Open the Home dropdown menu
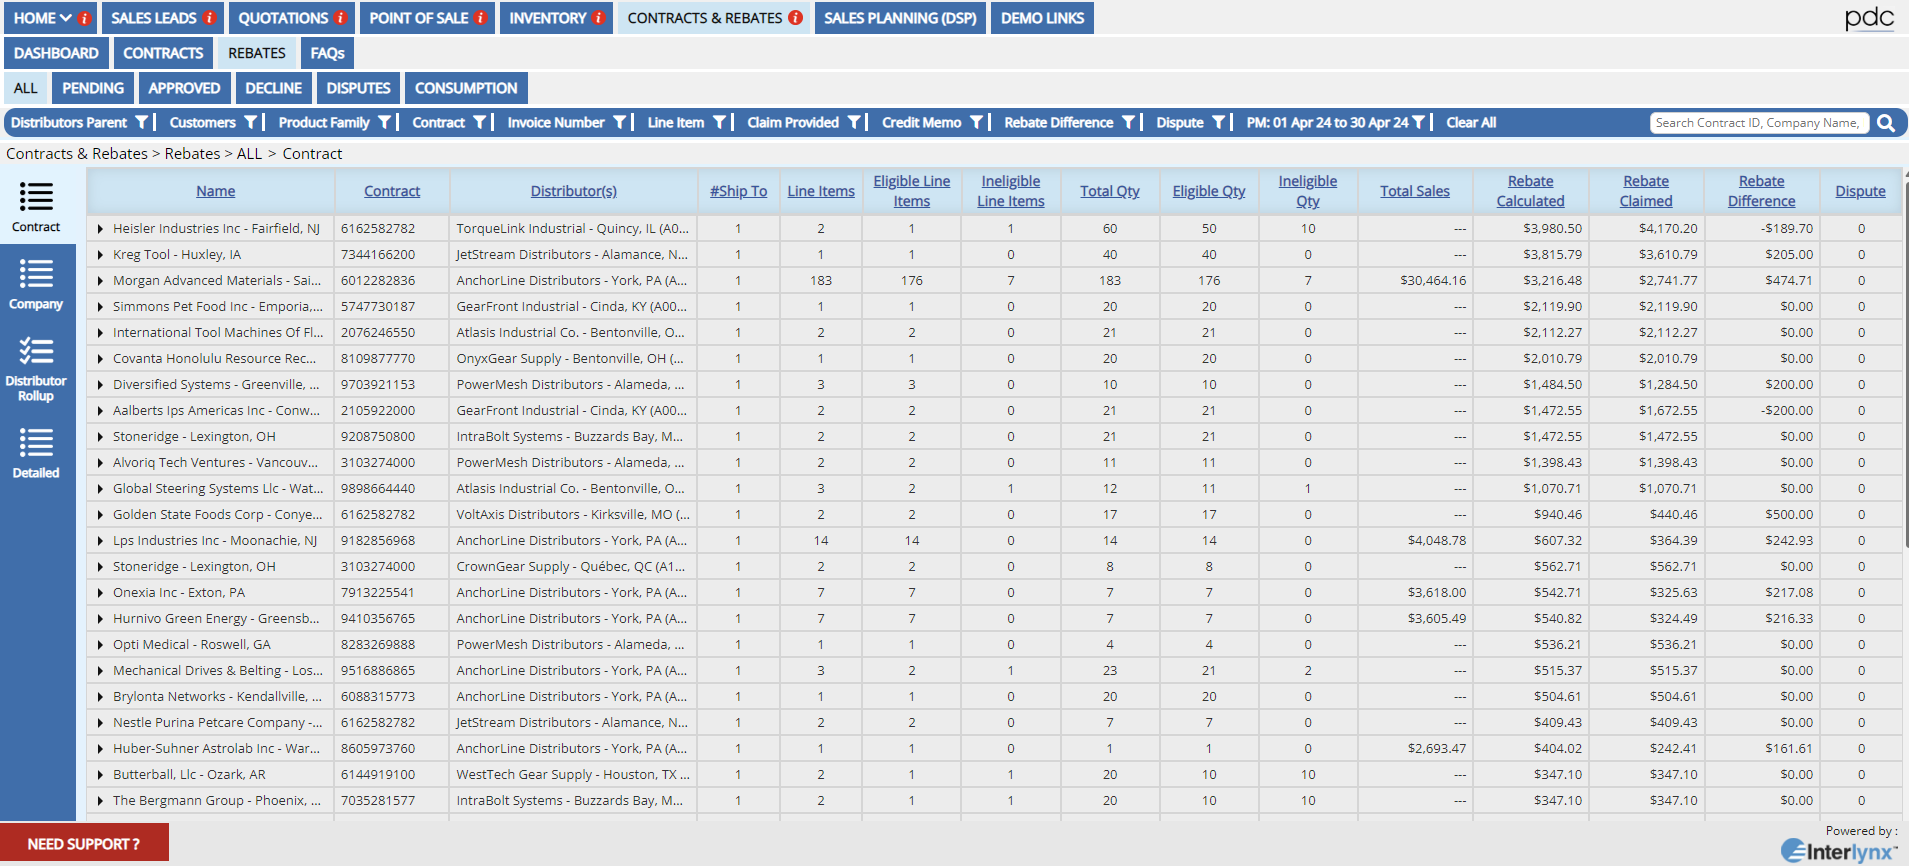Screen dimensions: 1909x866 (43, 18)
